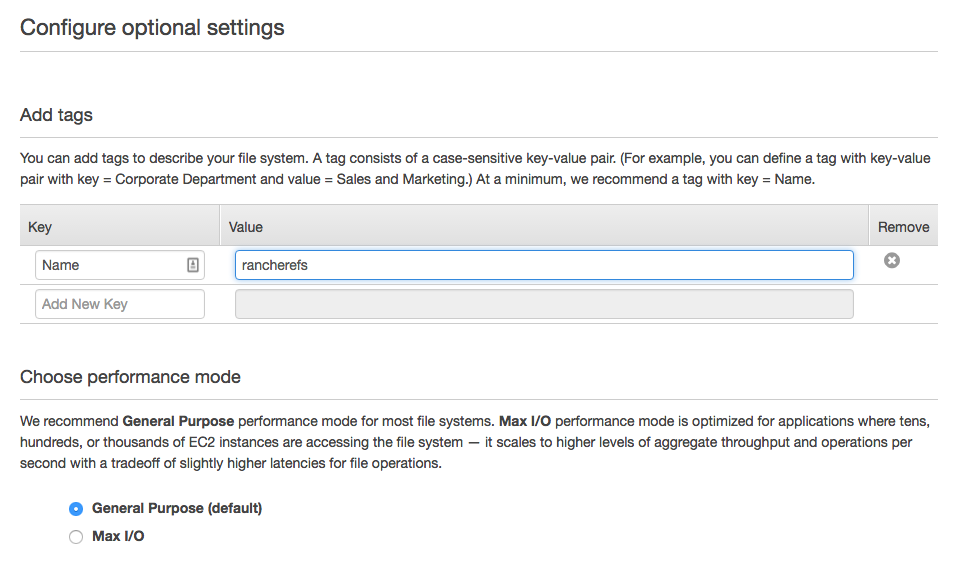This screenshot has width=957, height=567.
Task: Click into the rancherefs value field
Action: (x=543, y=265)
